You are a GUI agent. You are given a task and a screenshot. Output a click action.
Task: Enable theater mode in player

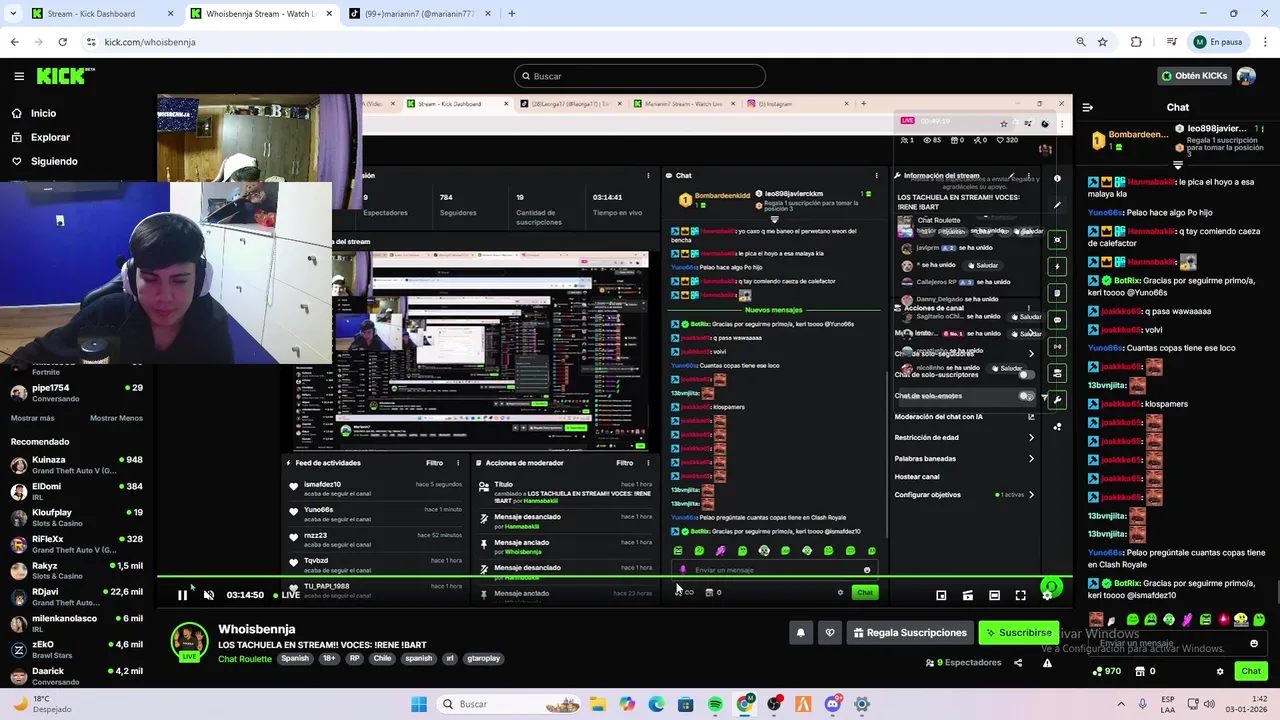point(994,595)
